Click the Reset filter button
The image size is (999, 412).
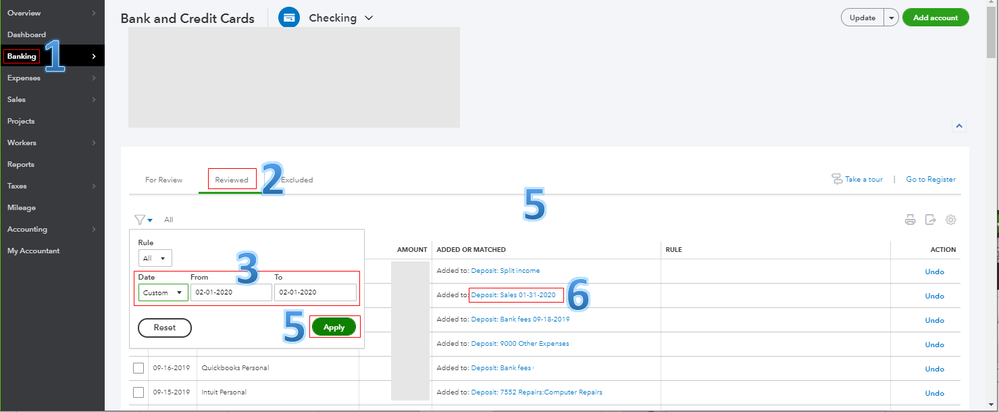pyautogui.click(x=164, y=327)
